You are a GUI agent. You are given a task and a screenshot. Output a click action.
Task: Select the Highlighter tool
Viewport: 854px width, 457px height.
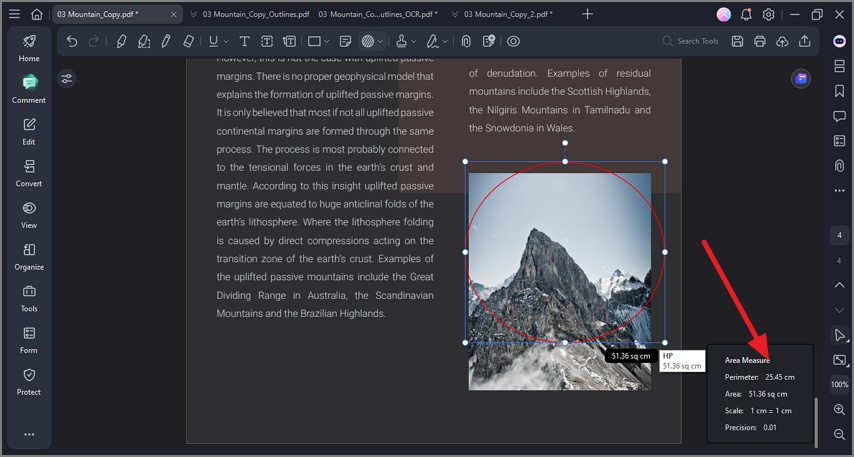121,41
